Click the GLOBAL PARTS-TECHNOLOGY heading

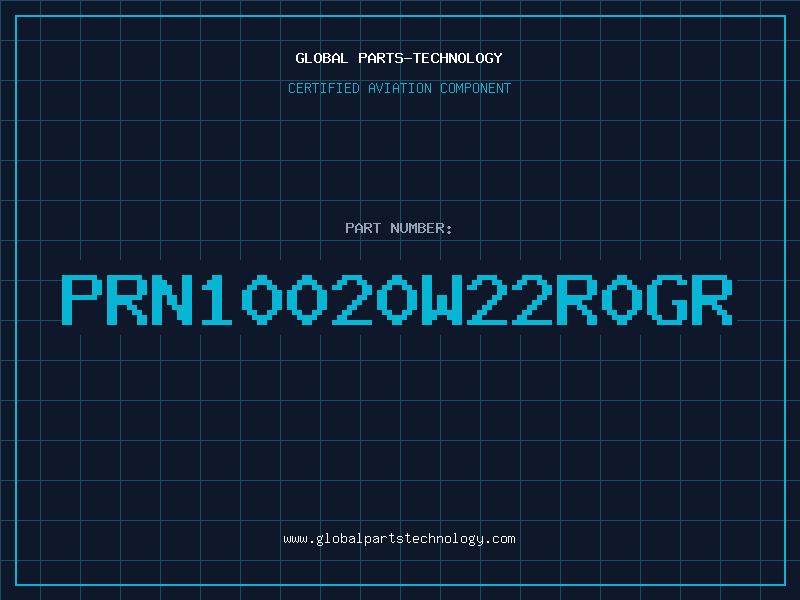[399, 58]
